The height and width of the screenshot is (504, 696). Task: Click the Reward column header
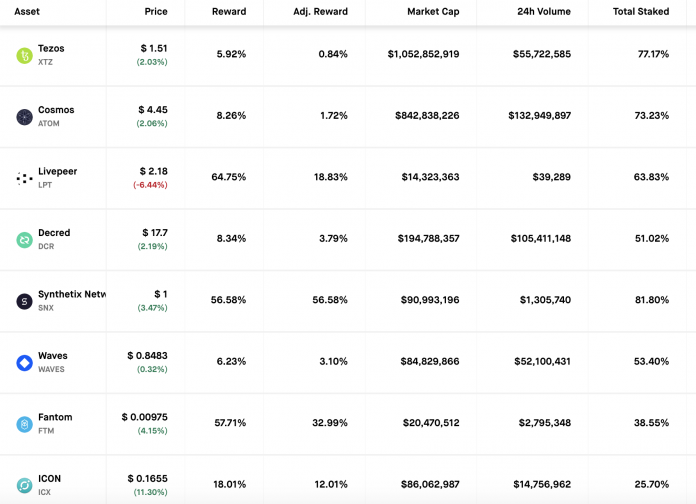coord(229,12)
